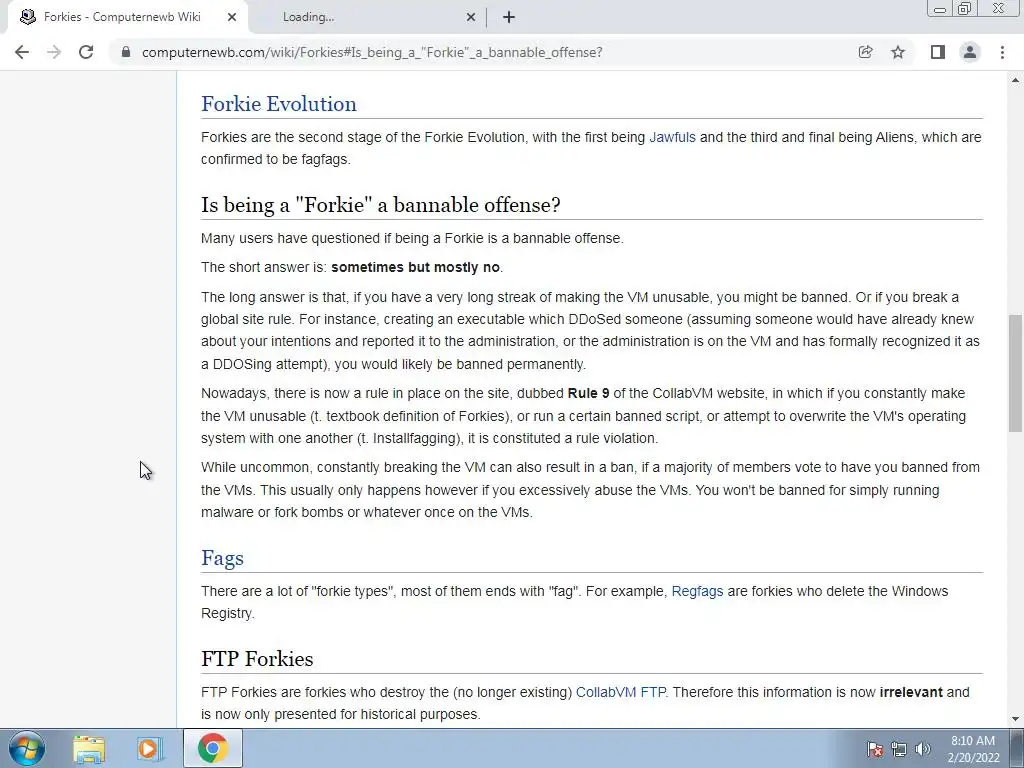View site info via the padlock icon
This screenshot has height=768, width=1024.
[x=126, y=52]
